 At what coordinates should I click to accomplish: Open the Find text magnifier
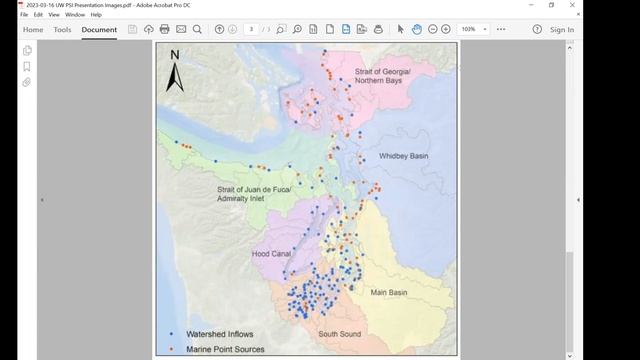(x=197, y=29)
